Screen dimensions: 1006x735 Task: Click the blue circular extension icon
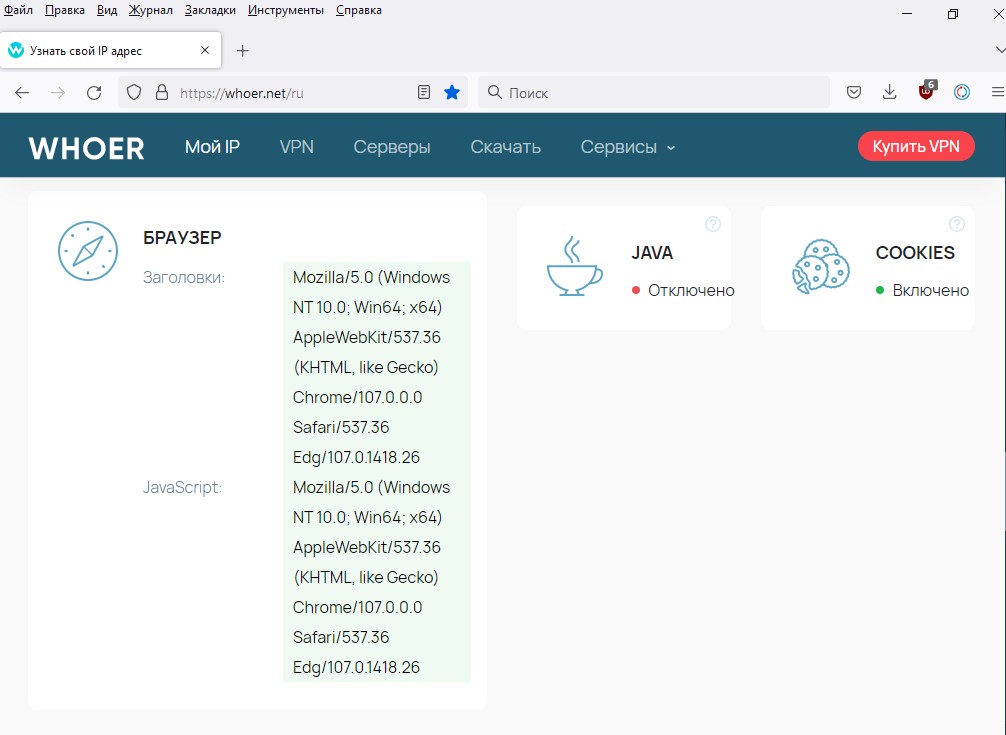961,93
